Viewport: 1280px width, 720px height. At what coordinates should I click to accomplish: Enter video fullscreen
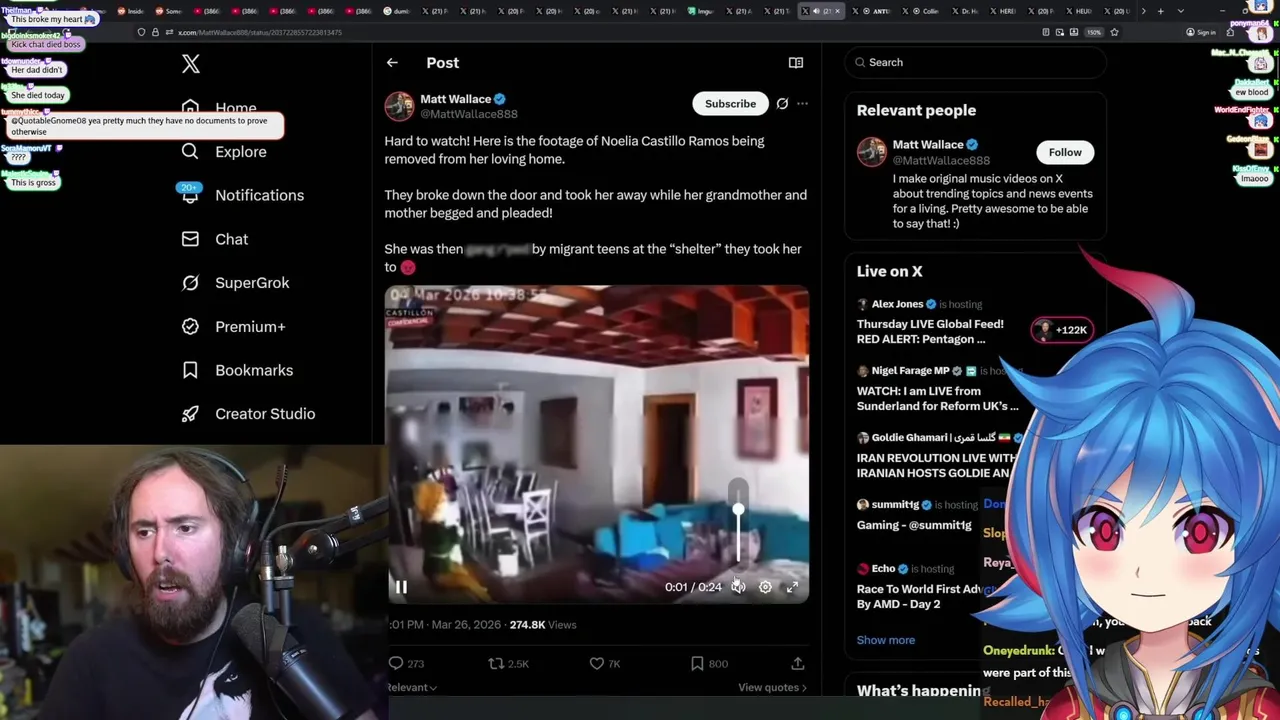tap(792, 587)
